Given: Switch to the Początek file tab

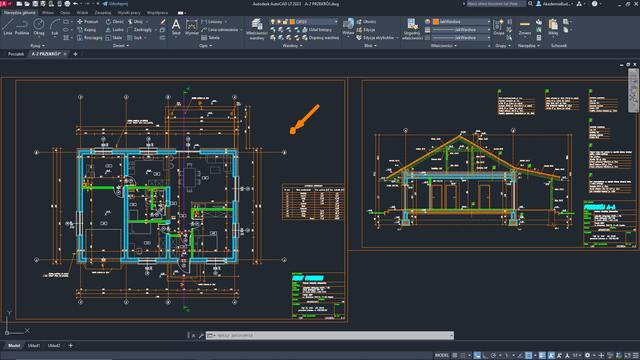Looking at the screenshot, I should (16, 54).
